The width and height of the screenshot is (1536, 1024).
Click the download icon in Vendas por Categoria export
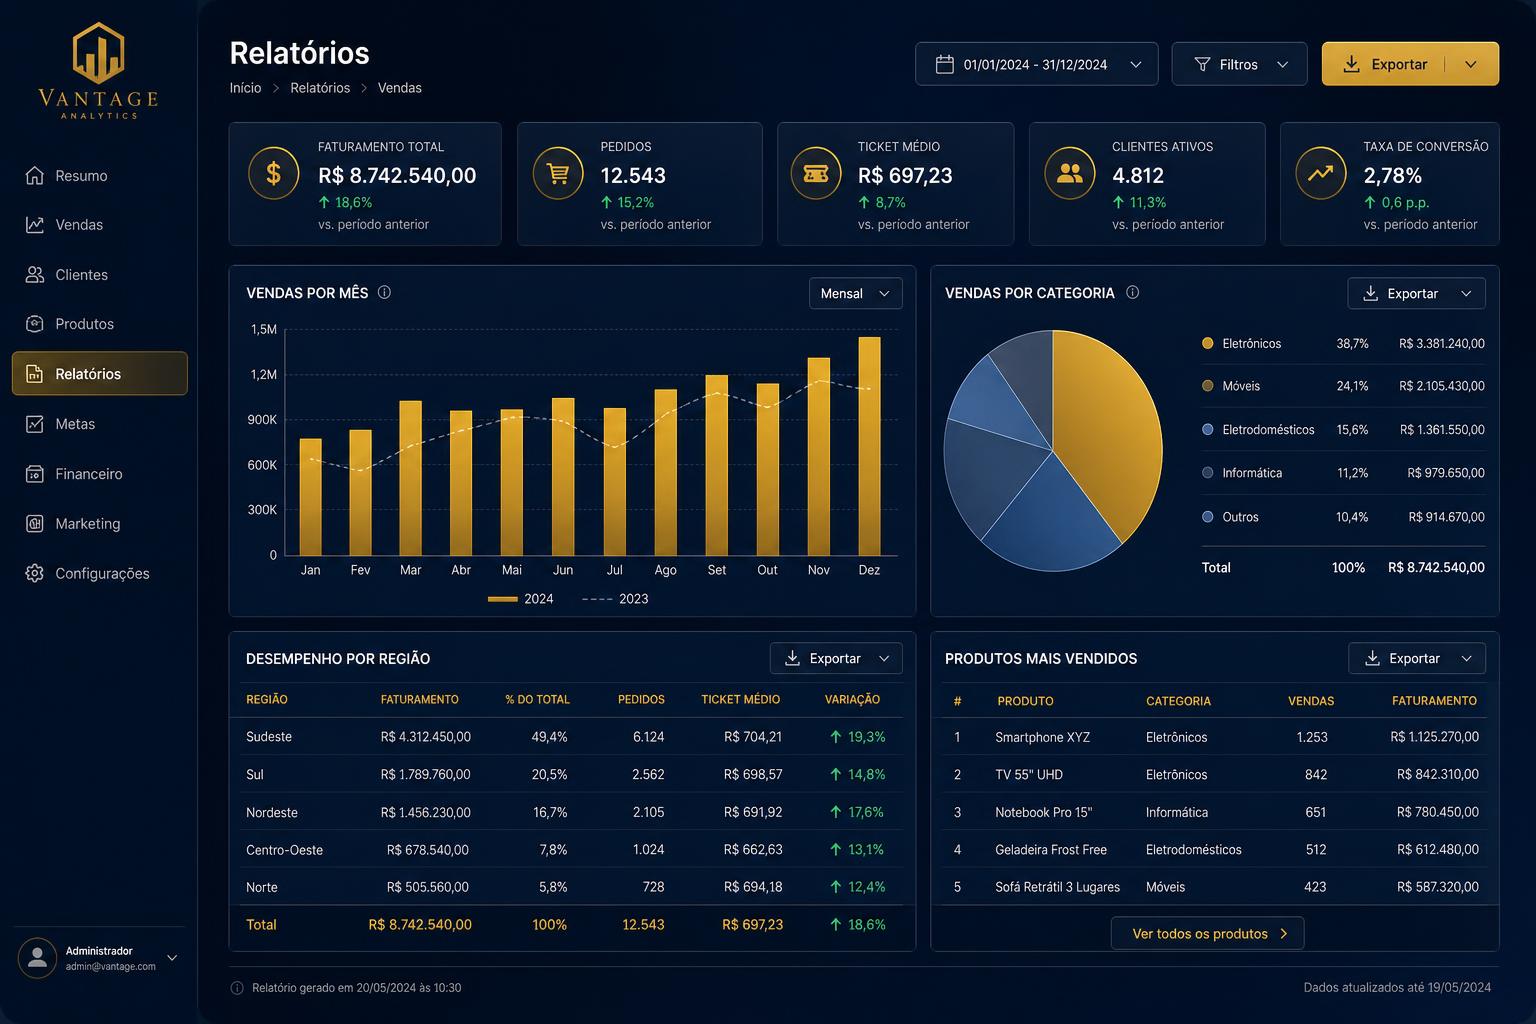point(1370,293)
